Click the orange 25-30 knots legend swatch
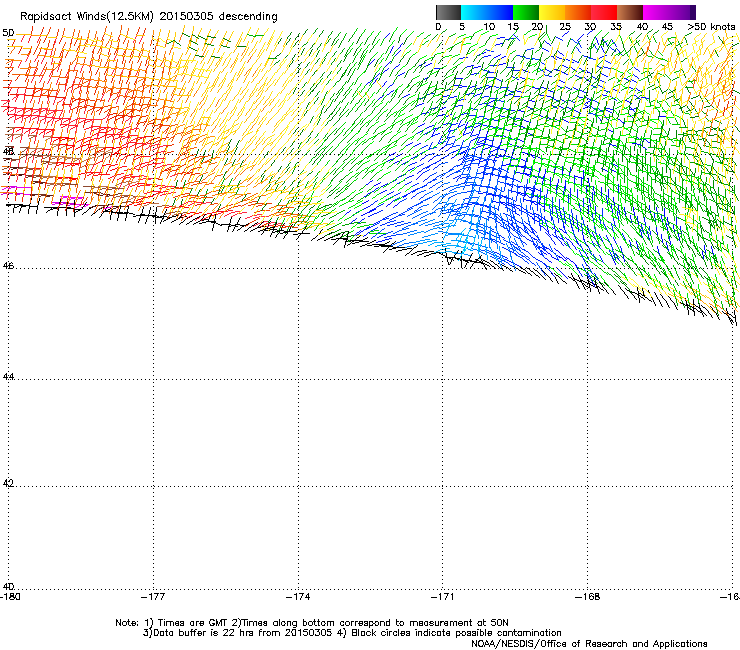The image size is (740, 650). (x=578, y=12)
